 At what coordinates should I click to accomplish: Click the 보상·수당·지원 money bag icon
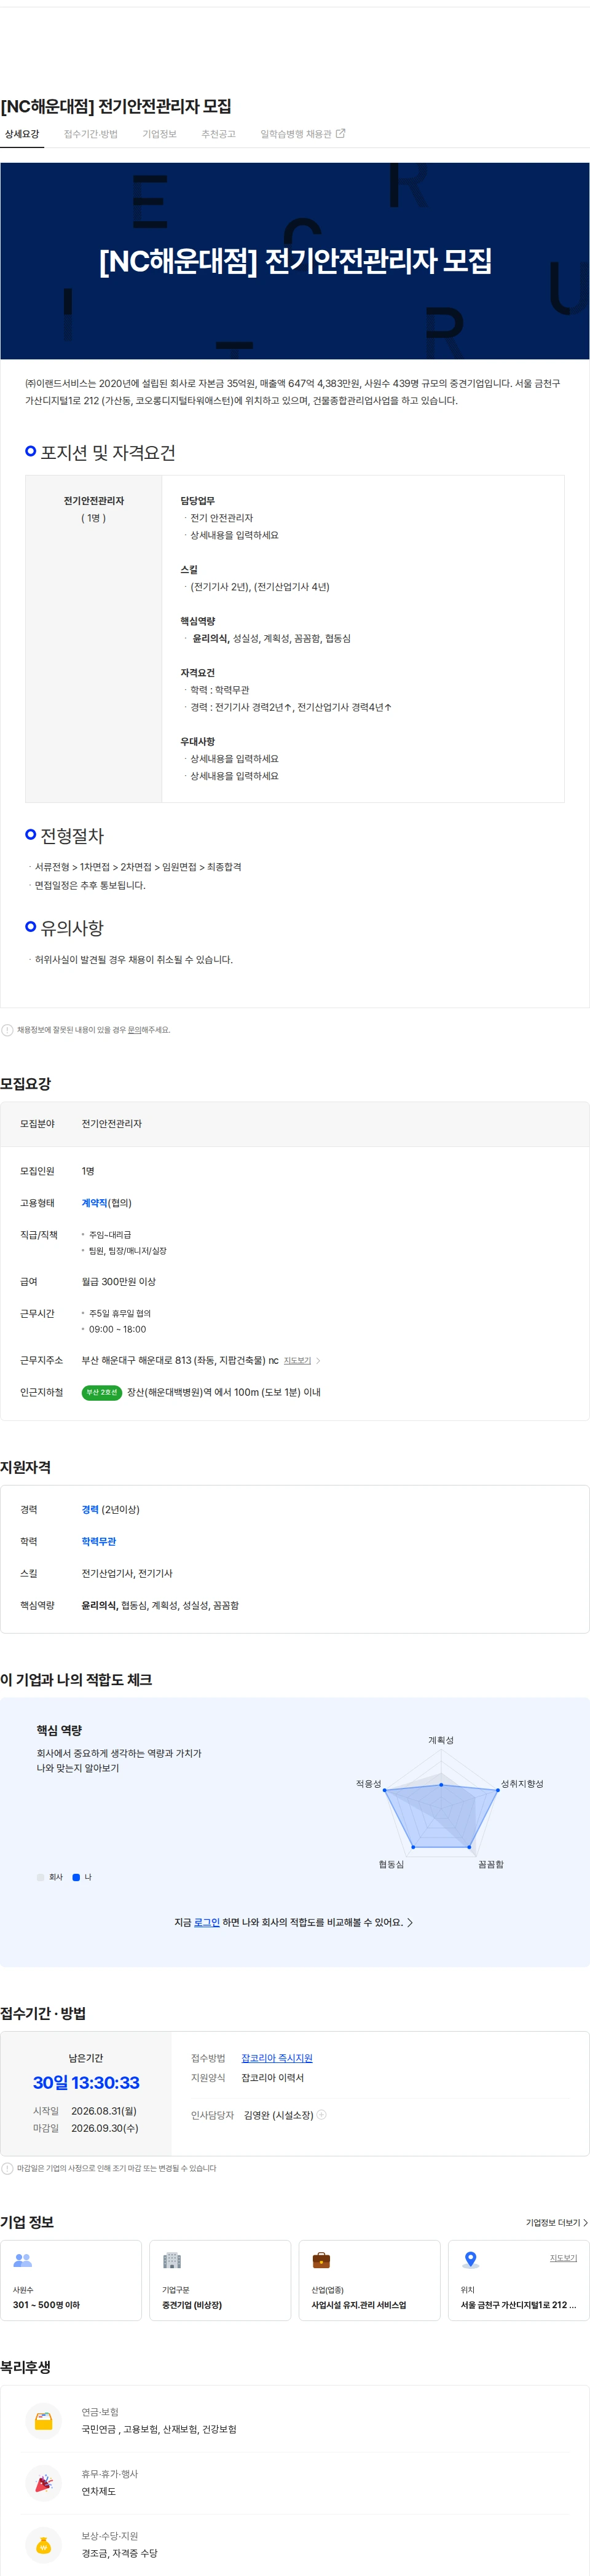tap(43, 2545)
